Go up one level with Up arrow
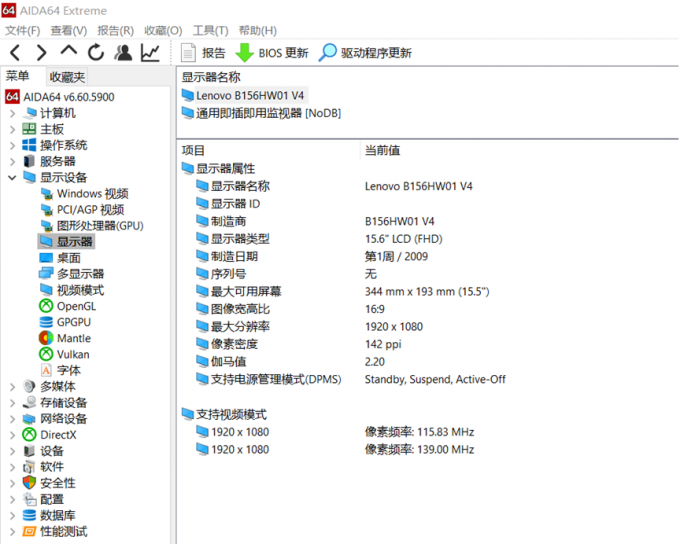Viewport: 680px width, 544px height. coord(68,52)
